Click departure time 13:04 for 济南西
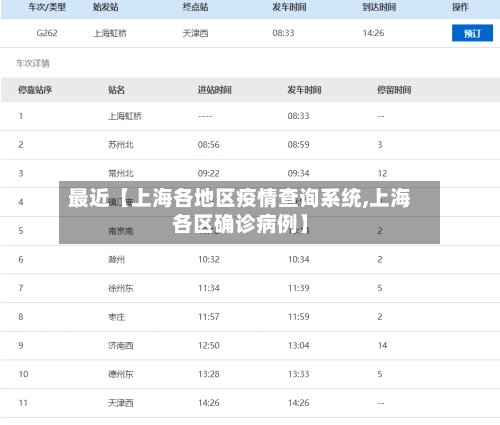The height and width of the screenshot is (425, 500). [x=298, y=345]
